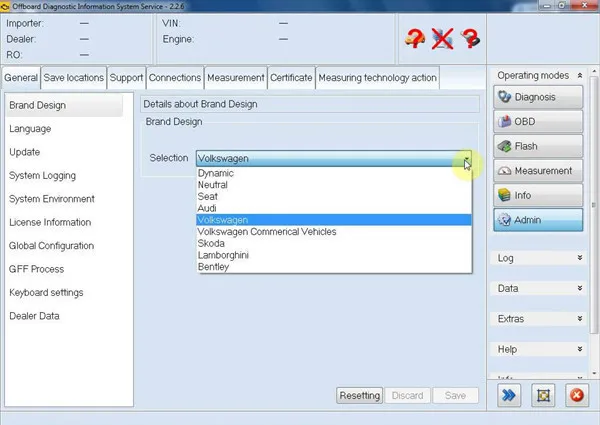Open the Certificate tab
Screen dimensions: 600x425
point(291,78)
